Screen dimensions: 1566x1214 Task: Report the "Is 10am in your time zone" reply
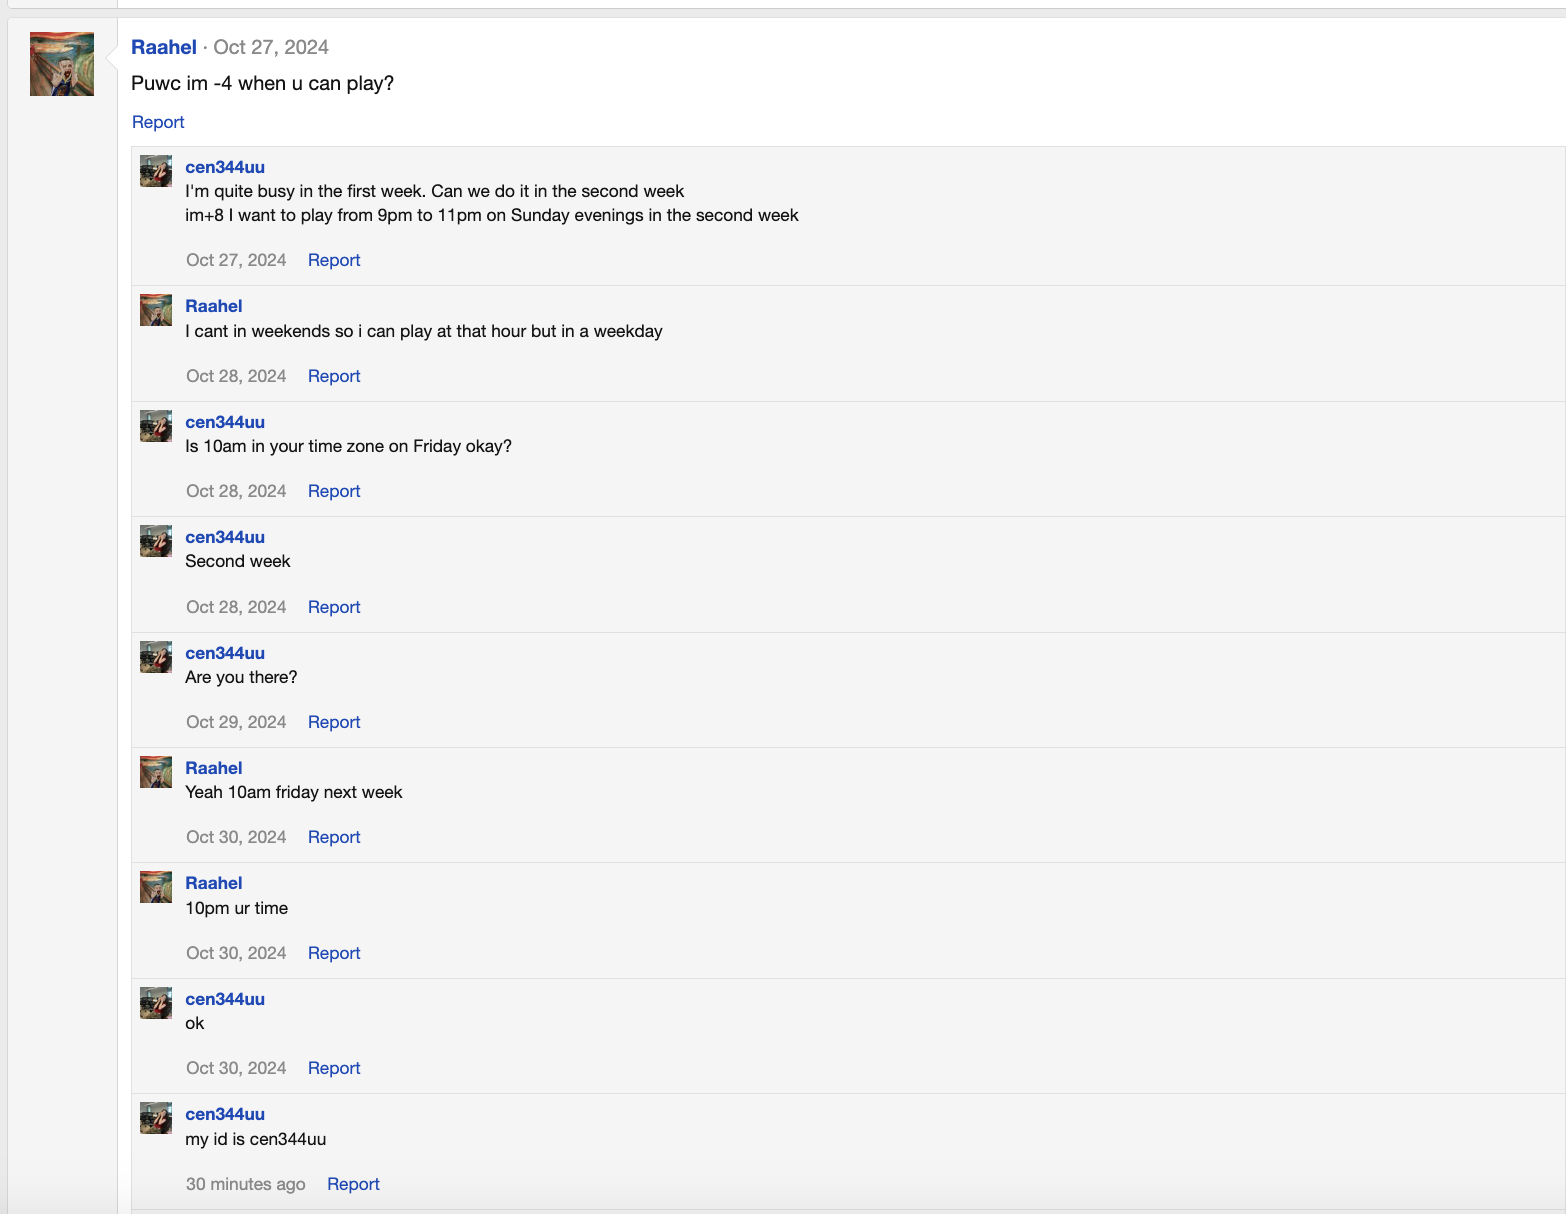(x=334, y=491)
